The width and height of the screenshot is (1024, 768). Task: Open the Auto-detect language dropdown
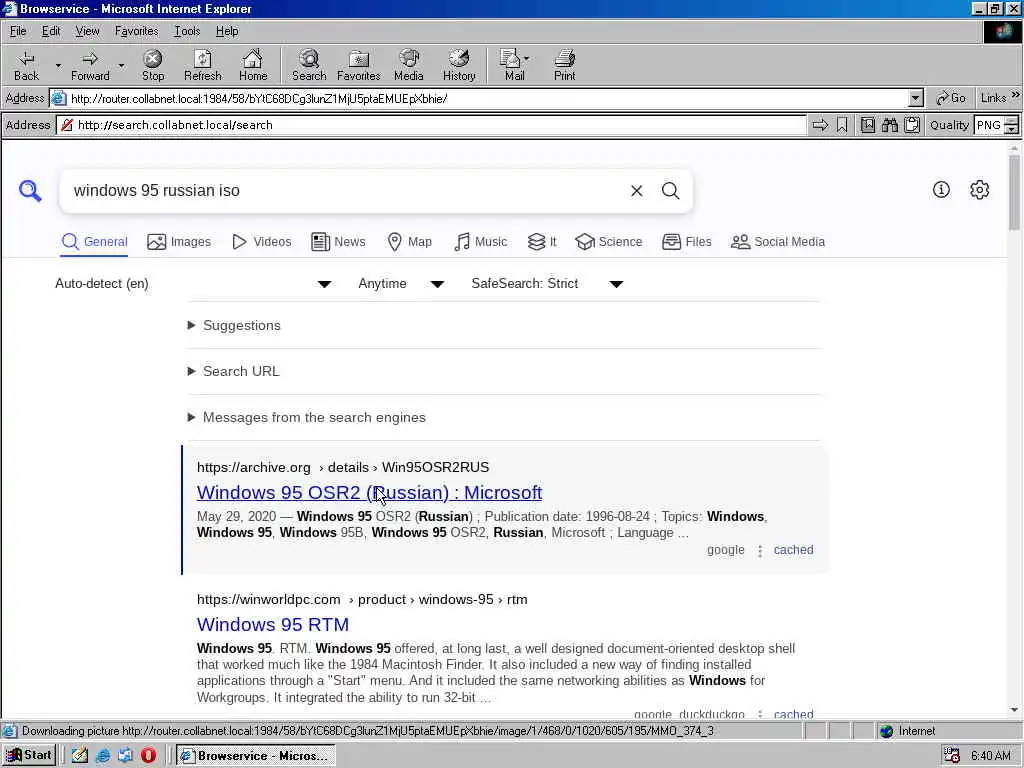(x=192, y=283)
